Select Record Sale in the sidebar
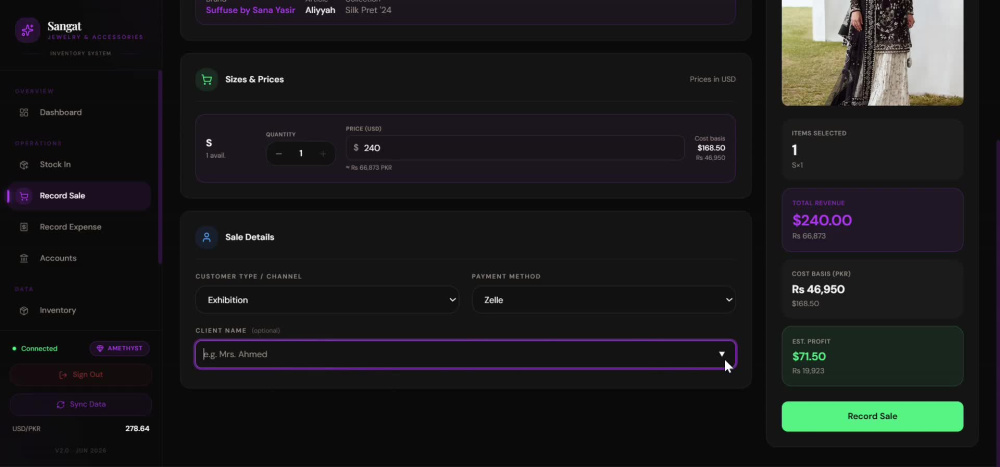 click(79, 196)
